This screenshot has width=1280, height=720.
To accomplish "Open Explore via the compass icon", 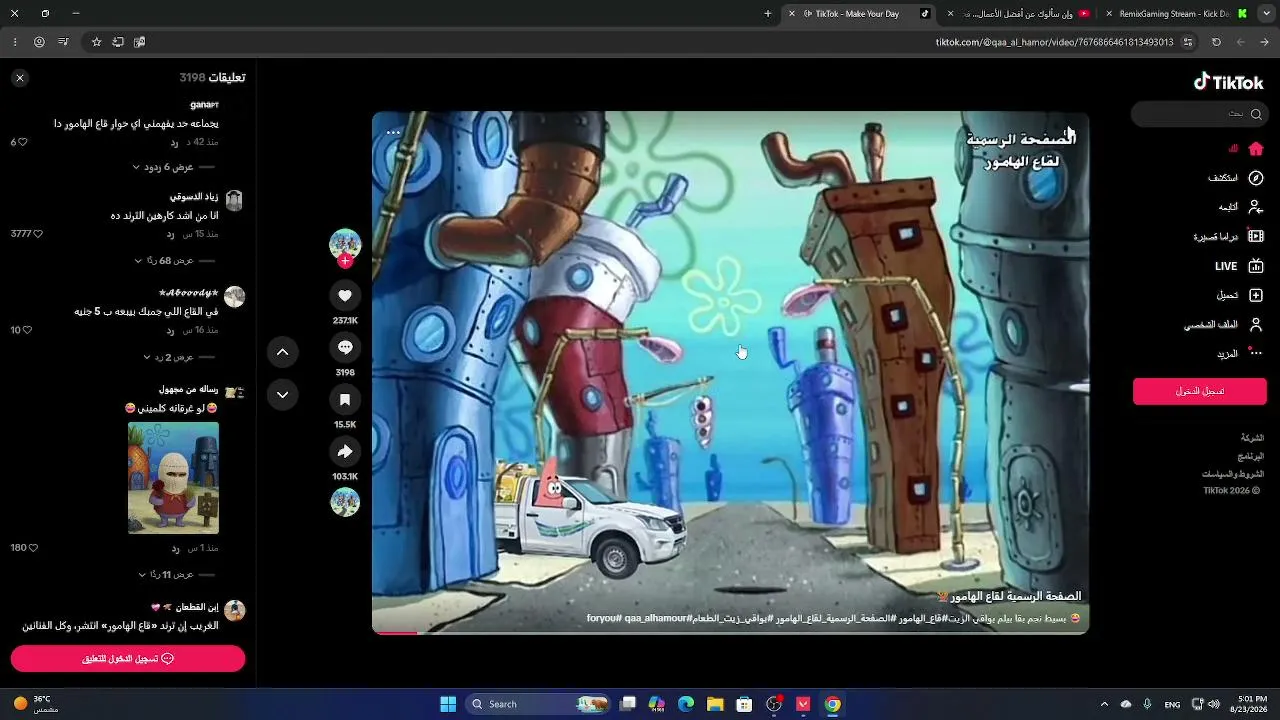I will (x=1256, y=178).
